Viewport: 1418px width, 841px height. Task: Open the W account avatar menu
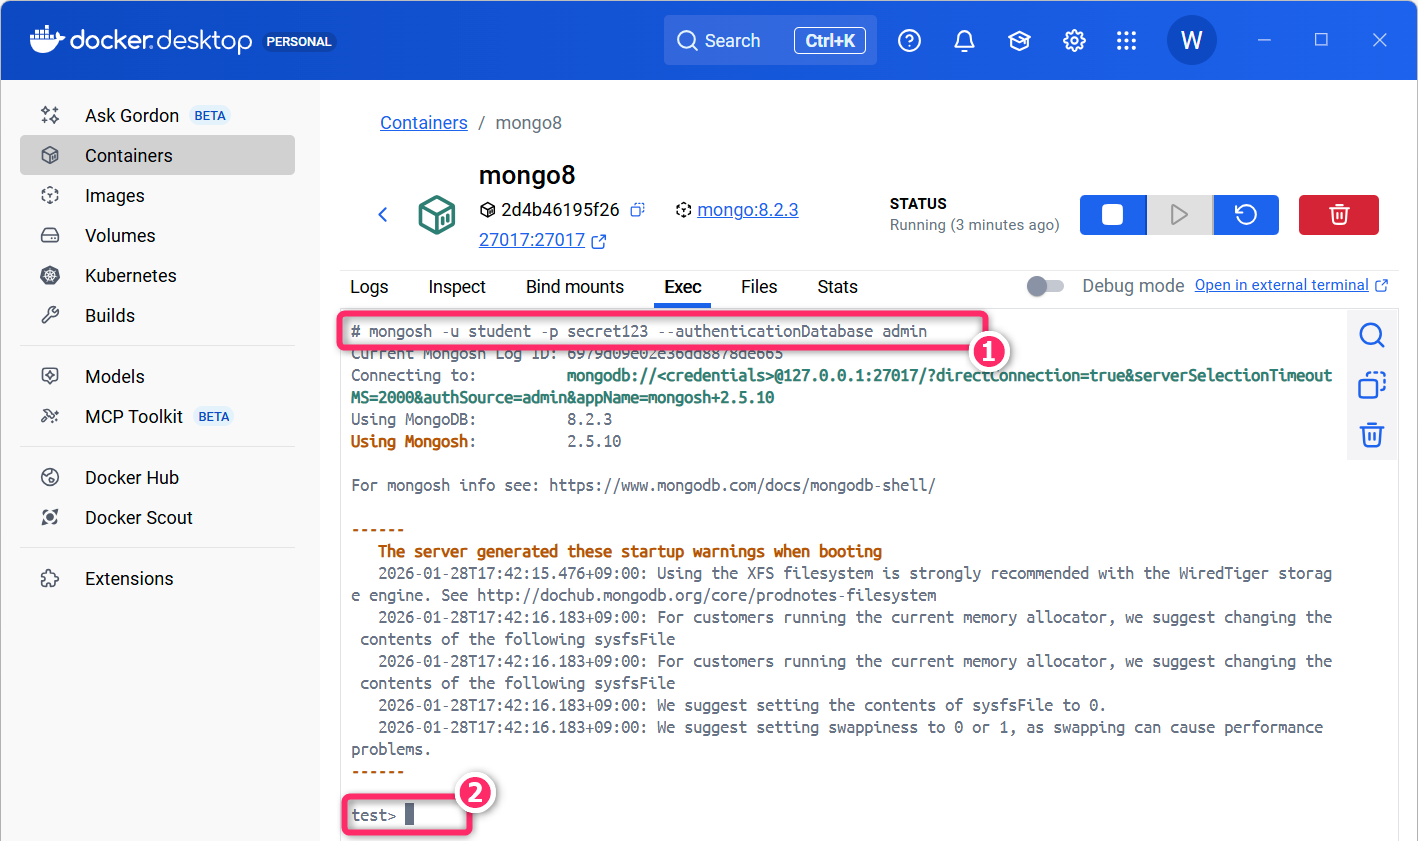(x=1191, y=41)
